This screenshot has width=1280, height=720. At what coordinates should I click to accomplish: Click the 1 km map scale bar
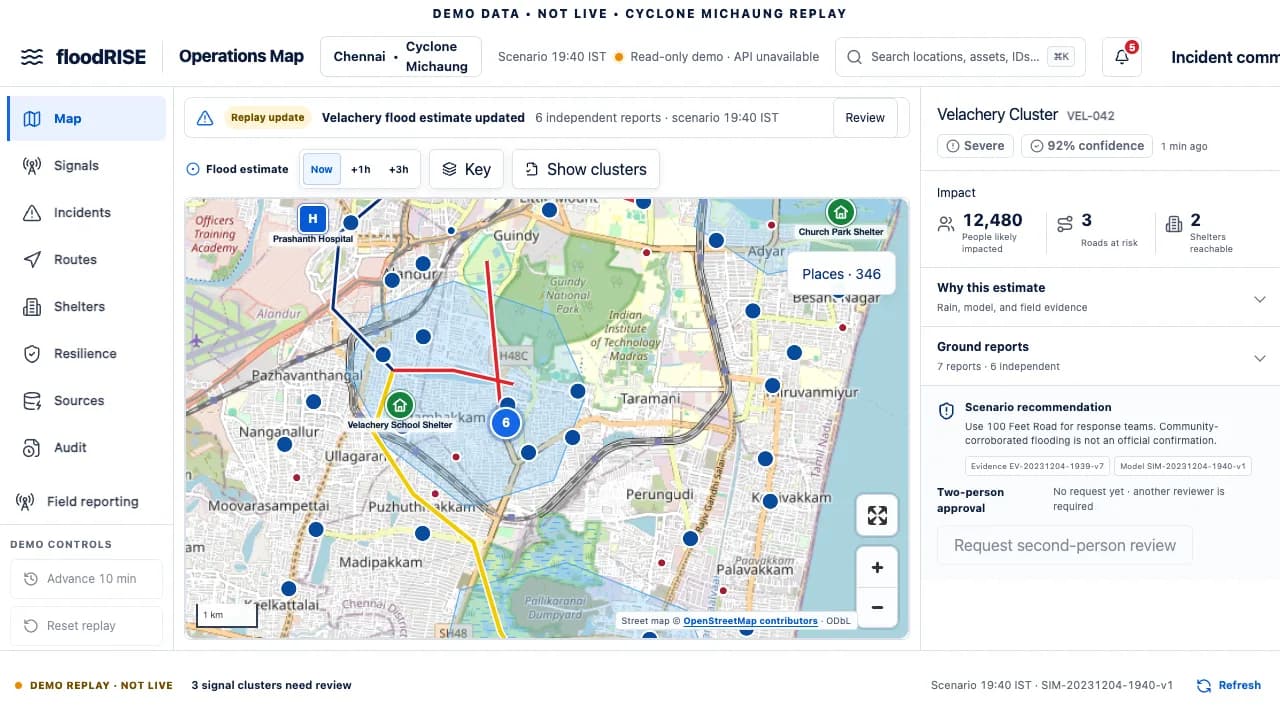pyautogui.click(x=227, y=616)
